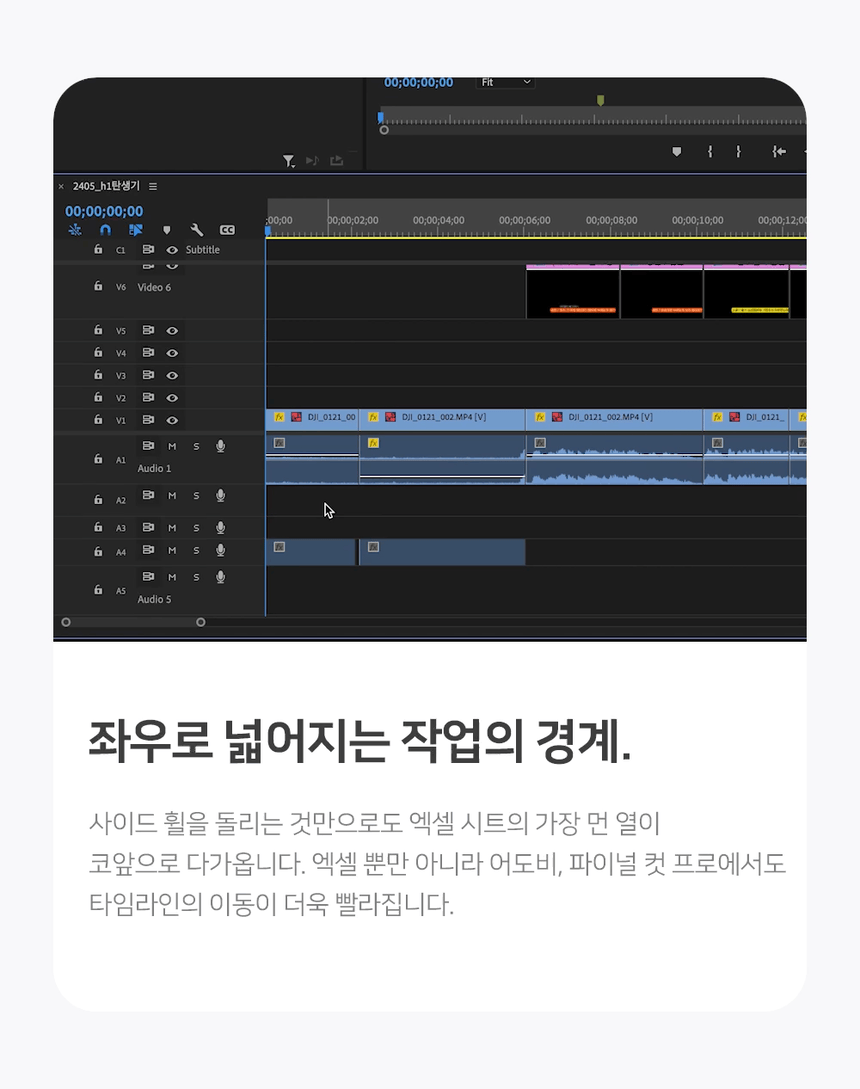Click Mark In bracket in program monitor

710,151
